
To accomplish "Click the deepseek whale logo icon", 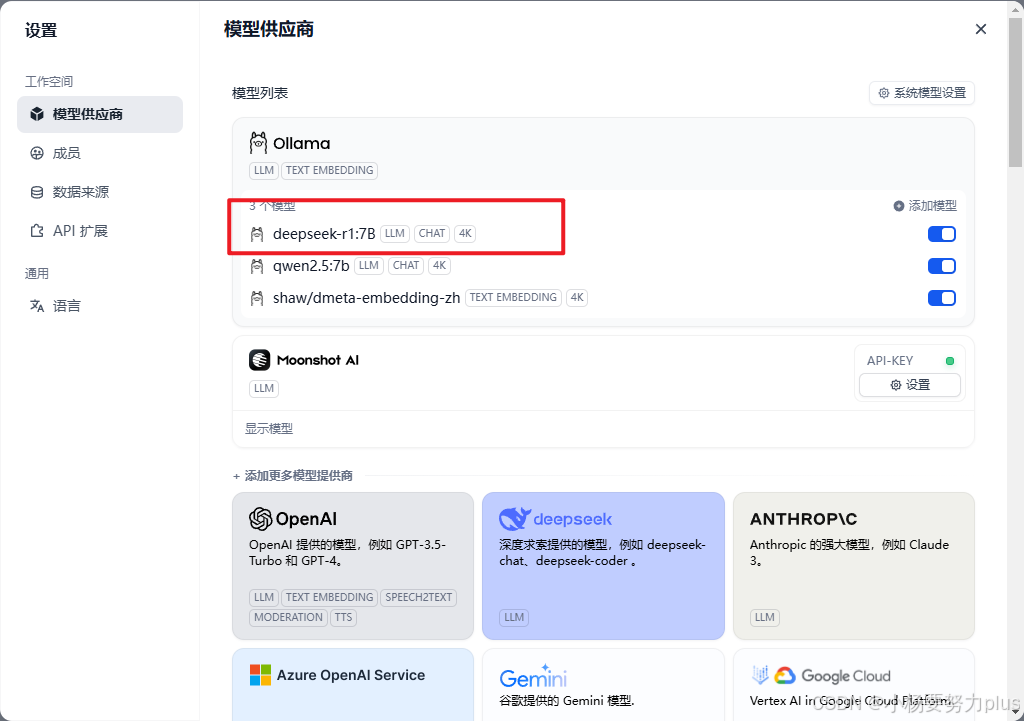I will [x=515, y=519].
